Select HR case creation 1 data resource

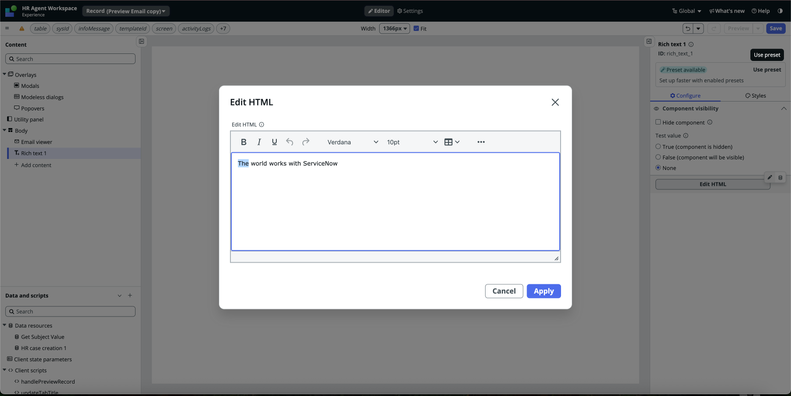point(43,348)
